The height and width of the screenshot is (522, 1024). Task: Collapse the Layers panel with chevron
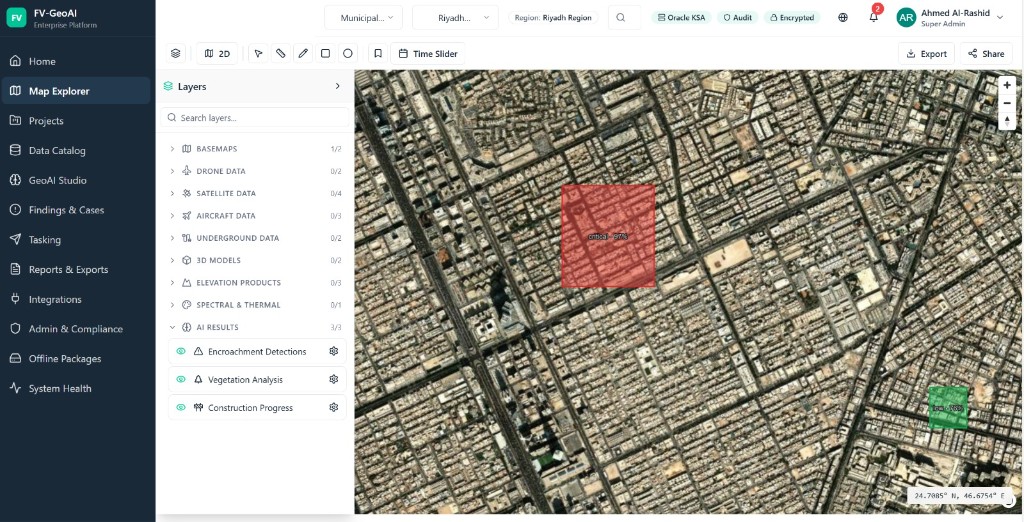(338, 86)
